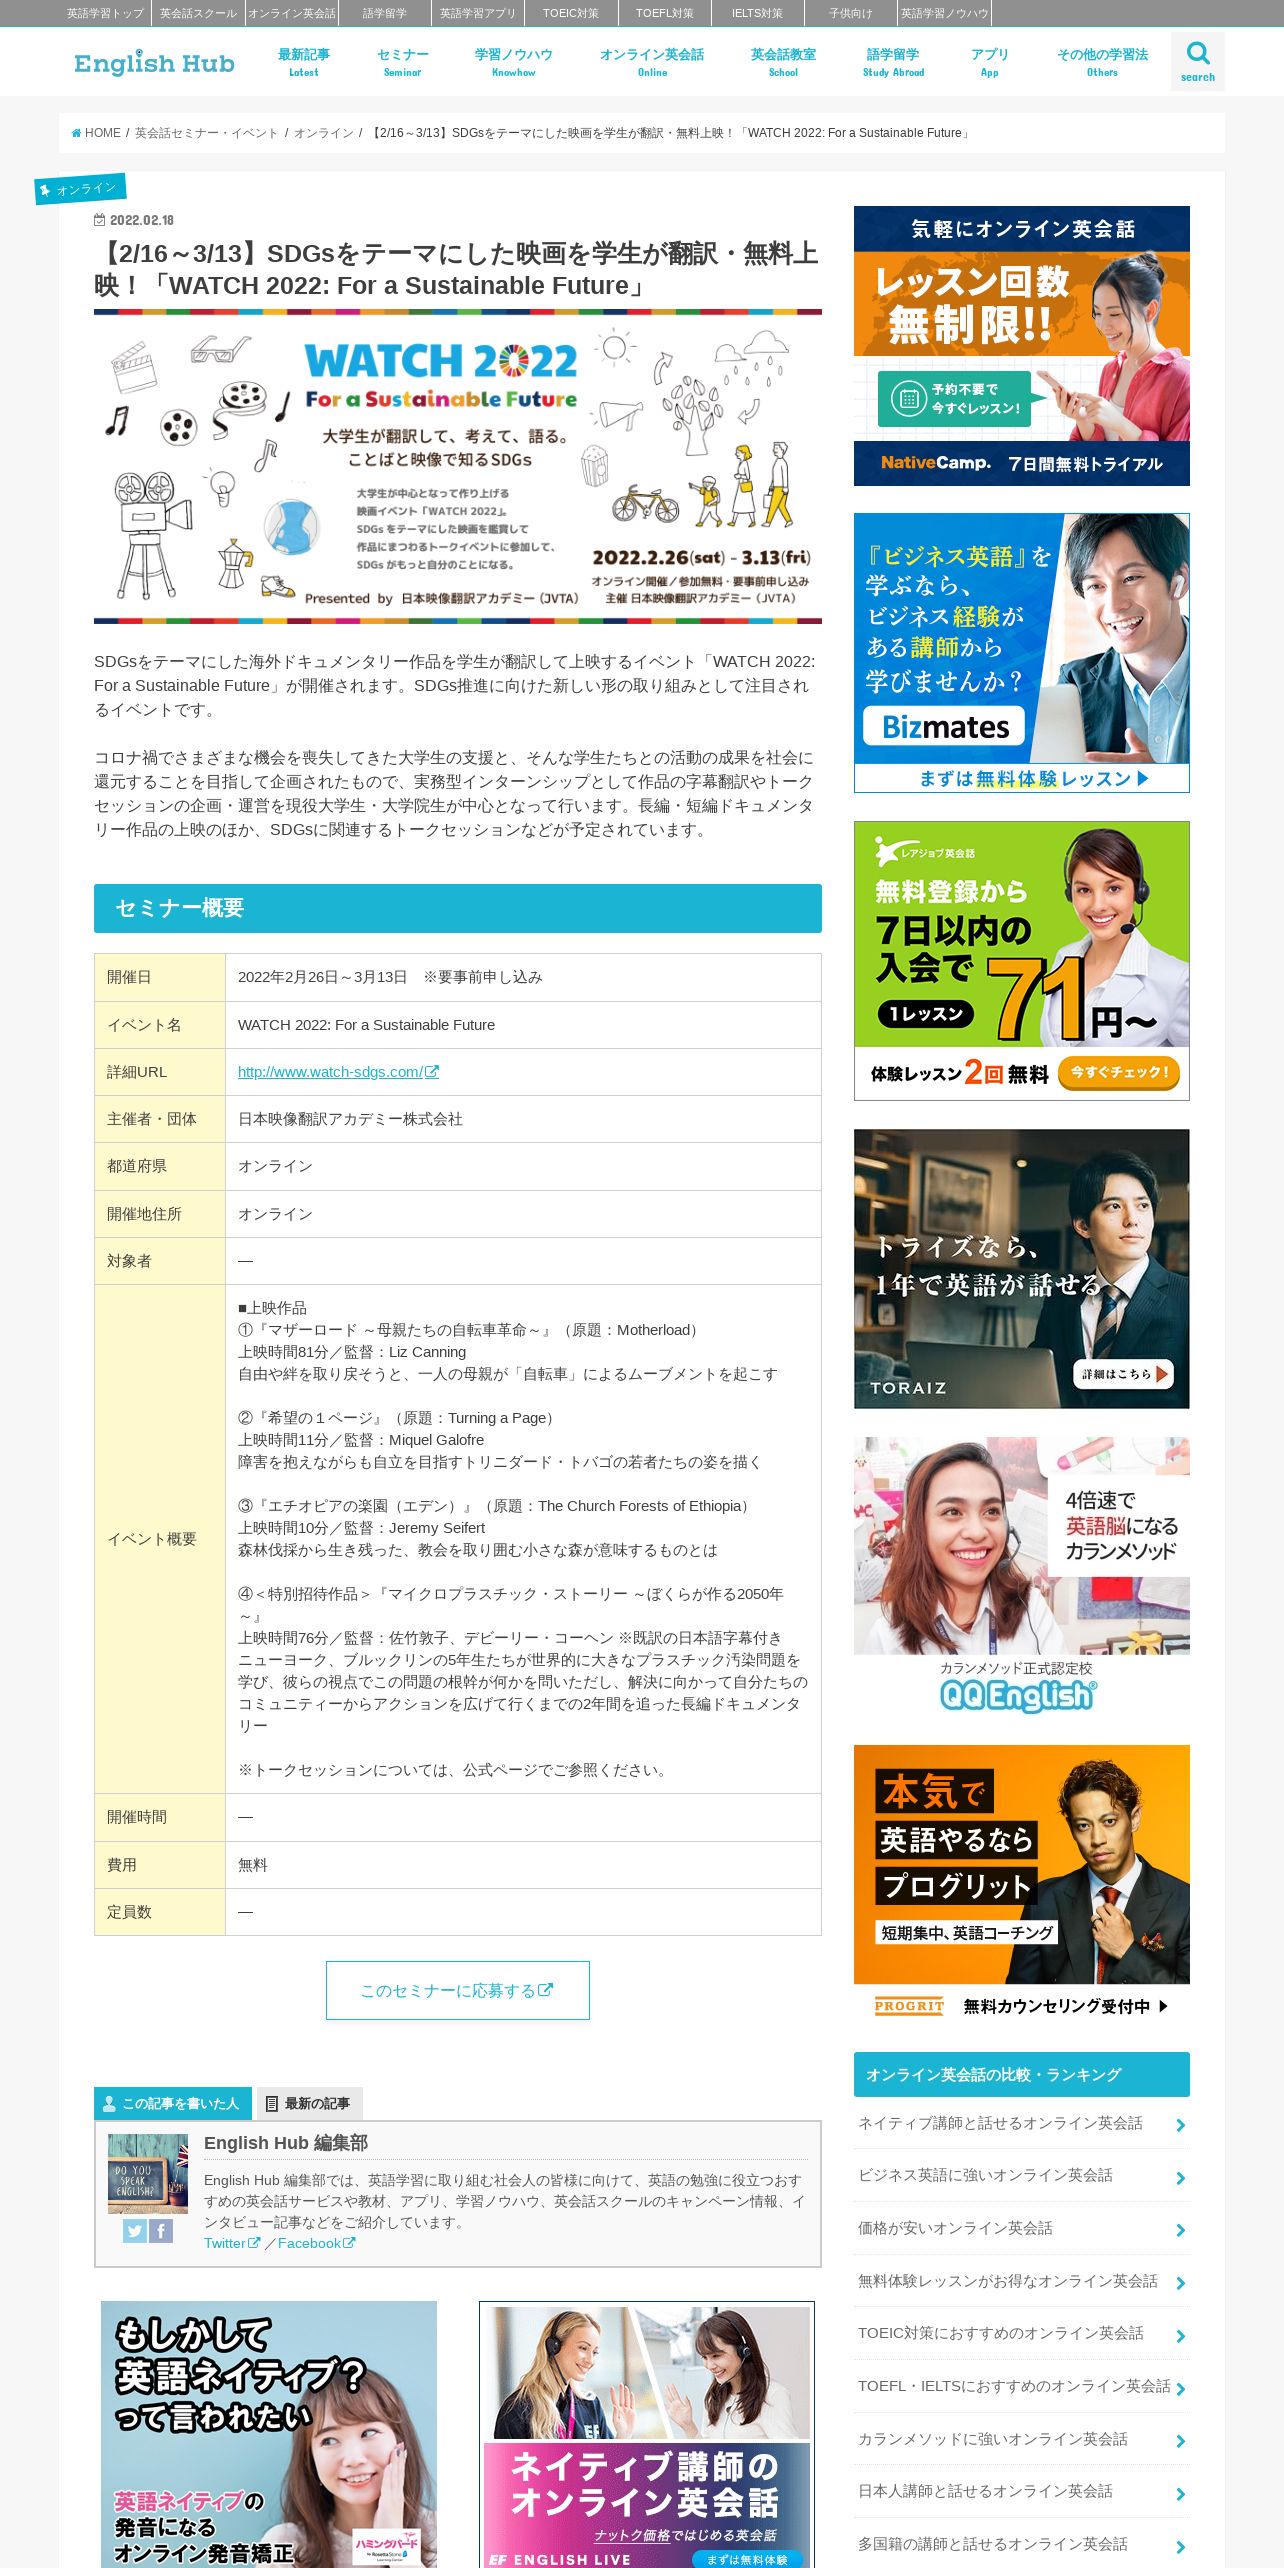Viewport: 1284px width, 2568px height.
Task: Click the TORAIZ 詳細はこちら ad
Action: tap(1022, 1269)
